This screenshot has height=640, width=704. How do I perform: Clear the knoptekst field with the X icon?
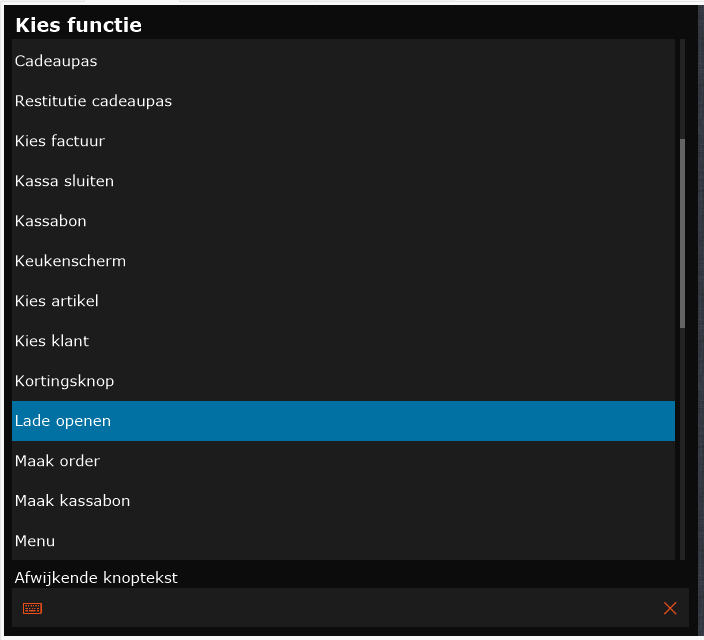coord(670,608)
